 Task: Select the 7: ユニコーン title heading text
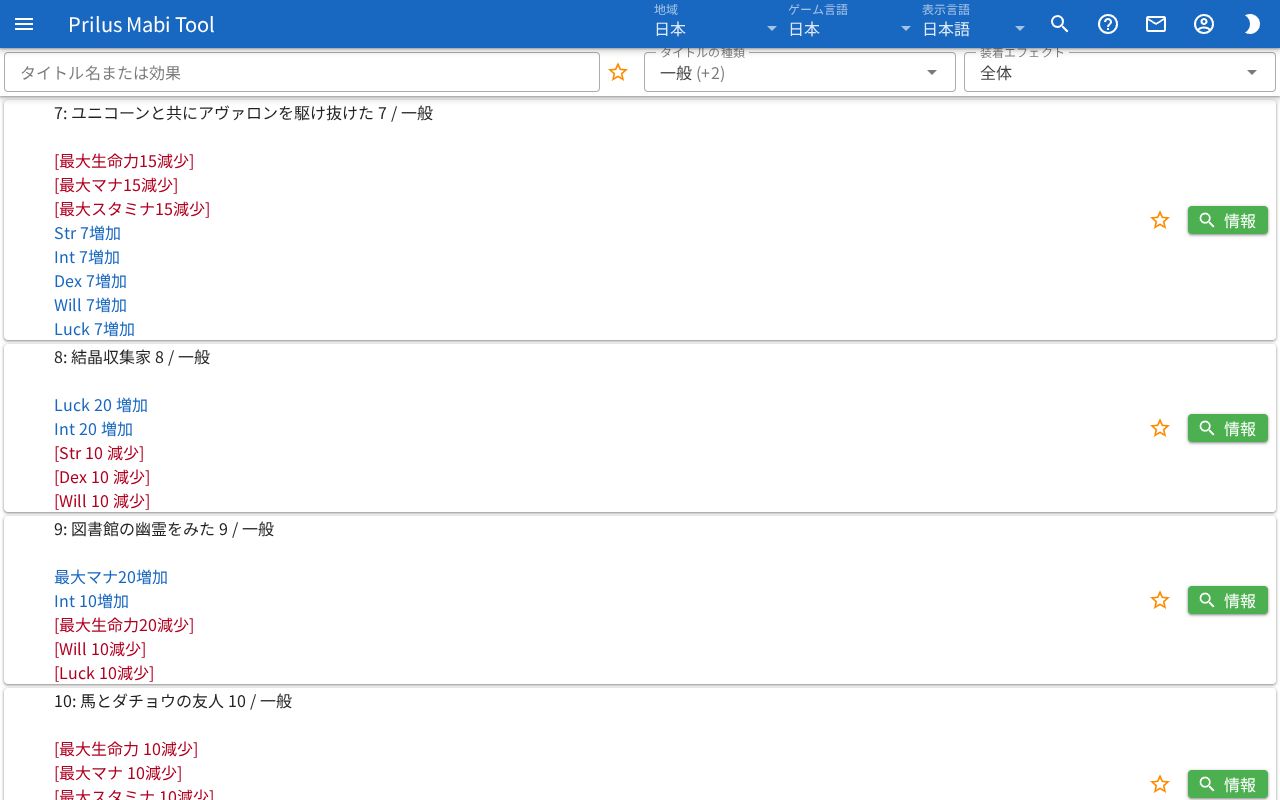243,113
